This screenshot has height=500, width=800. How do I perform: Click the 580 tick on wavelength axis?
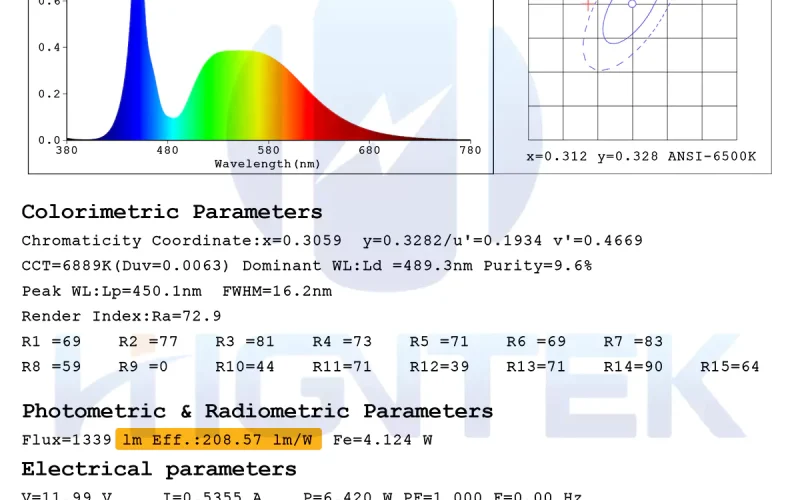pyautogui.click(x=268, y=150)
